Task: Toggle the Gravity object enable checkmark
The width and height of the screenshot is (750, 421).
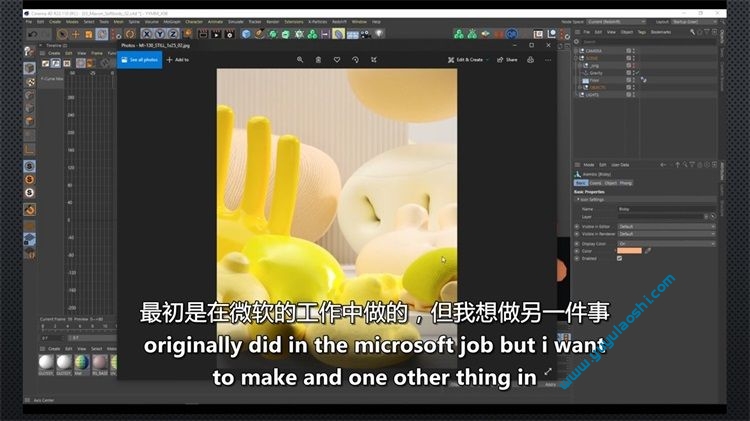Action: click(x=638, y=73)
